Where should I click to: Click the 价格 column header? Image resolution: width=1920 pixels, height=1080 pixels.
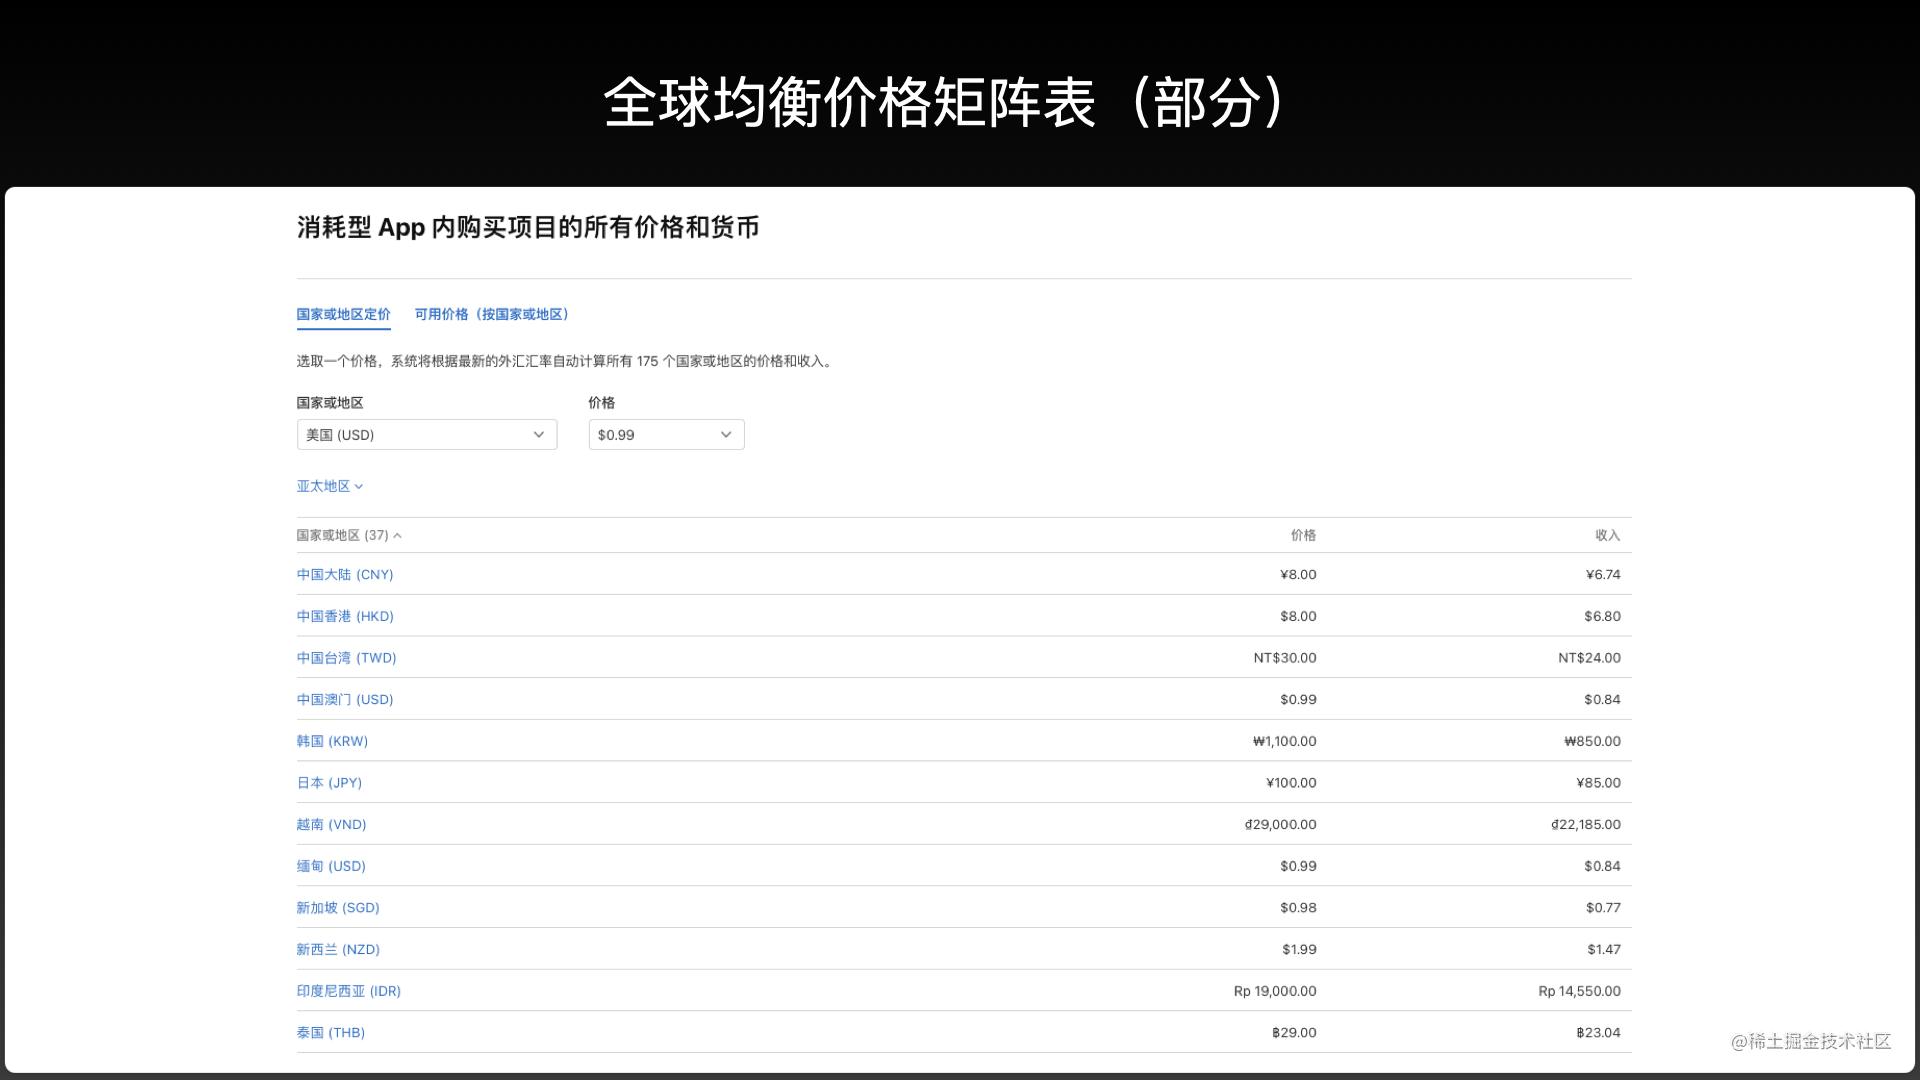coord(1303,535)
